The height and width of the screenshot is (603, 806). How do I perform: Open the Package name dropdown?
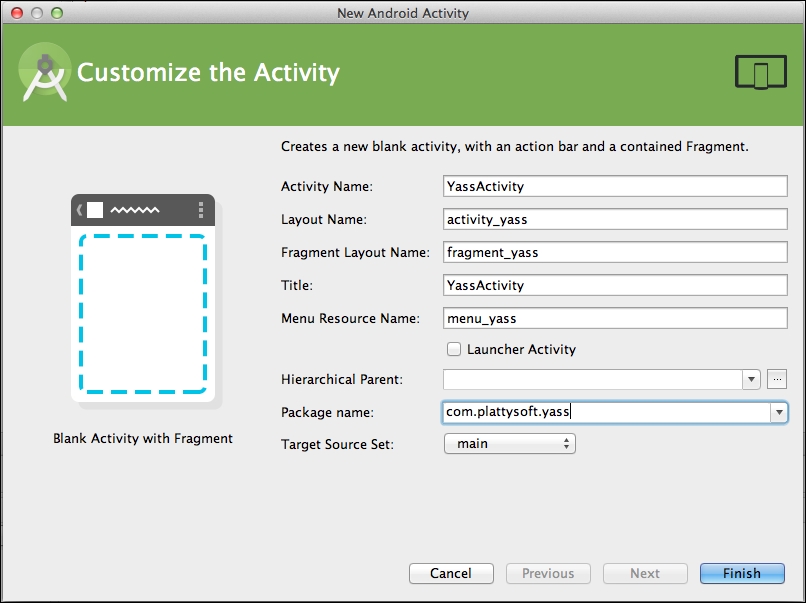[778, 412]
